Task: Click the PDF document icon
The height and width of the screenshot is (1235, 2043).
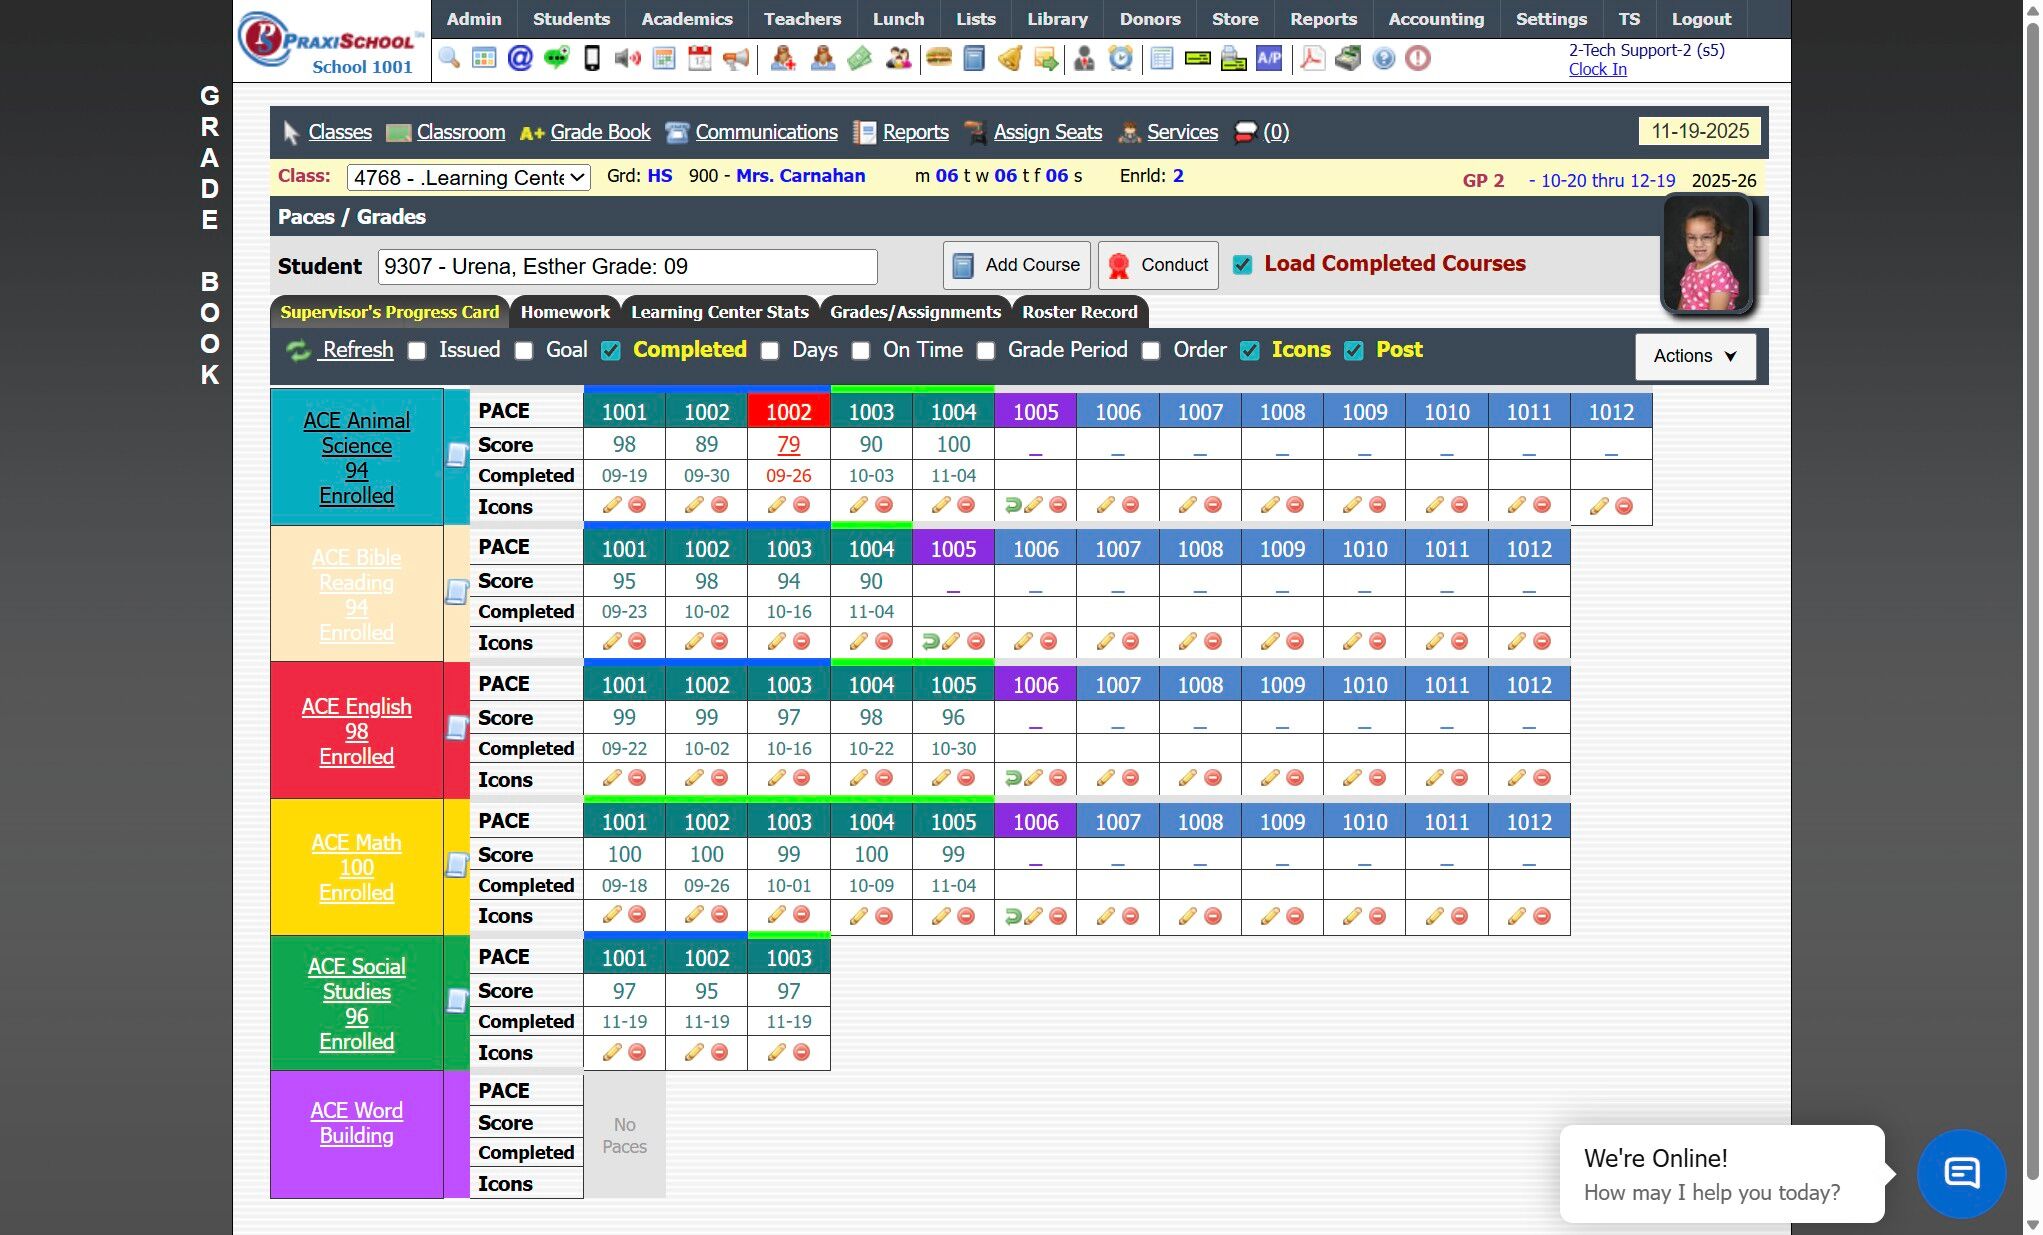Action: pyautogui.click(x=1312, y=58)
